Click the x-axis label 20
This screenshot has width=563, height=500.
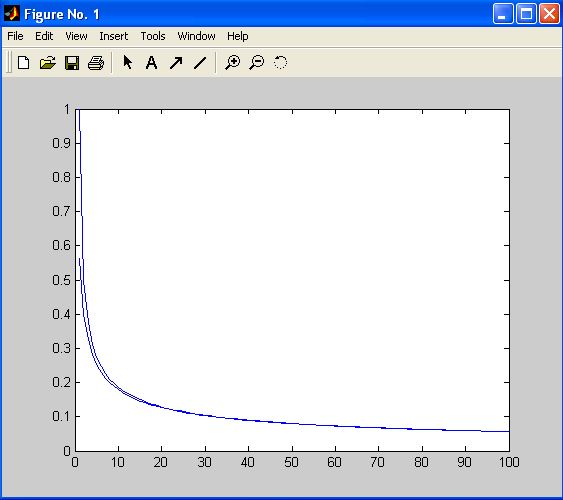coord(160,462)
